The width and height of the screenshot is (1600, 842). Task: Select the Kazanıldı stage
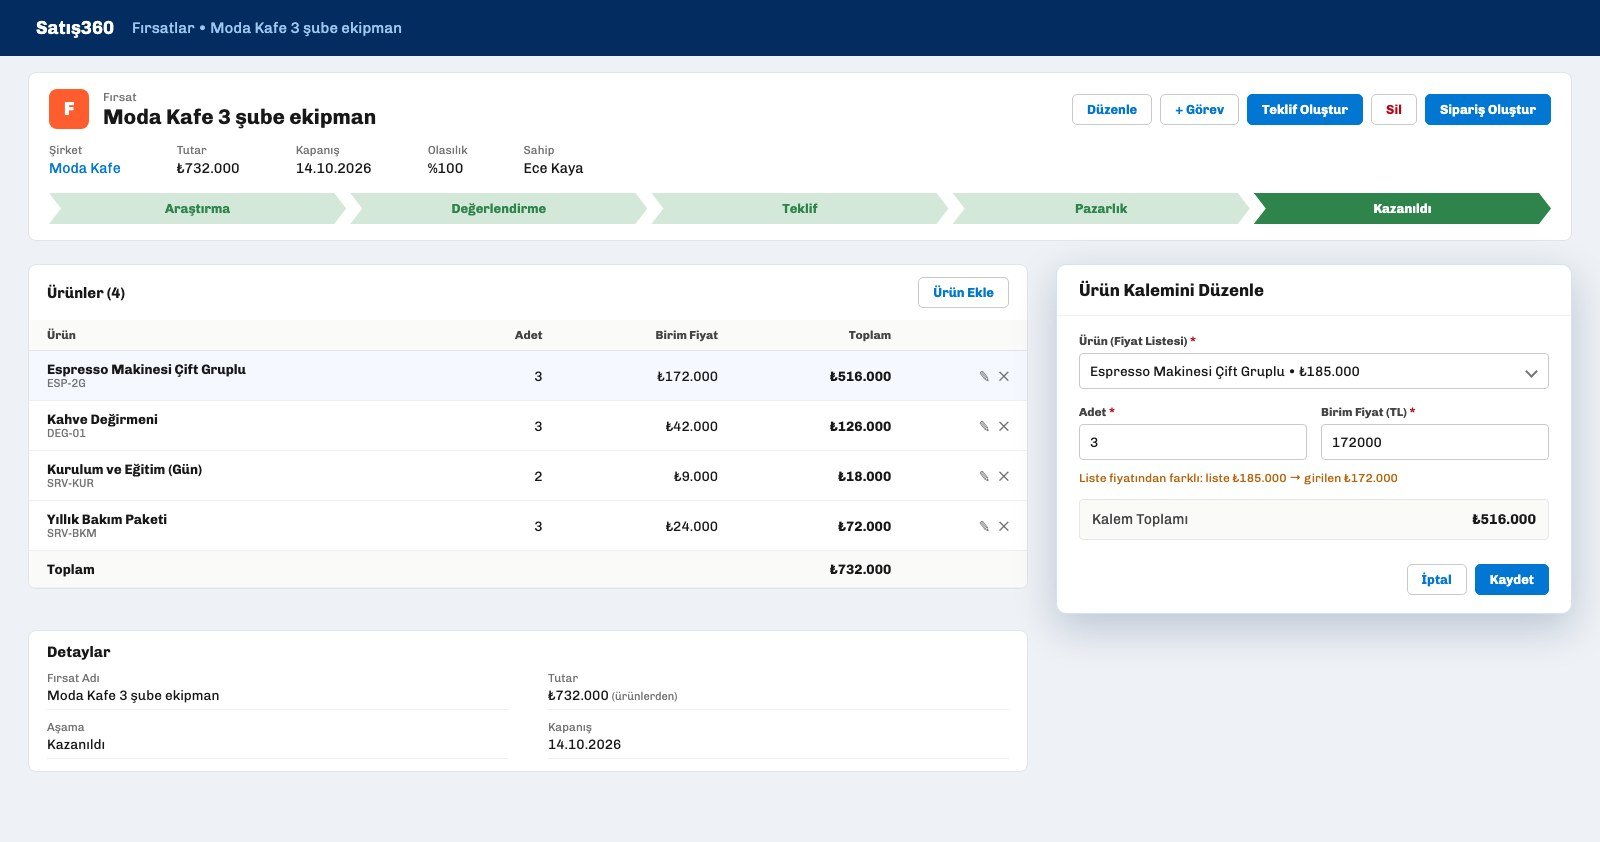[x=1402, y=208]
